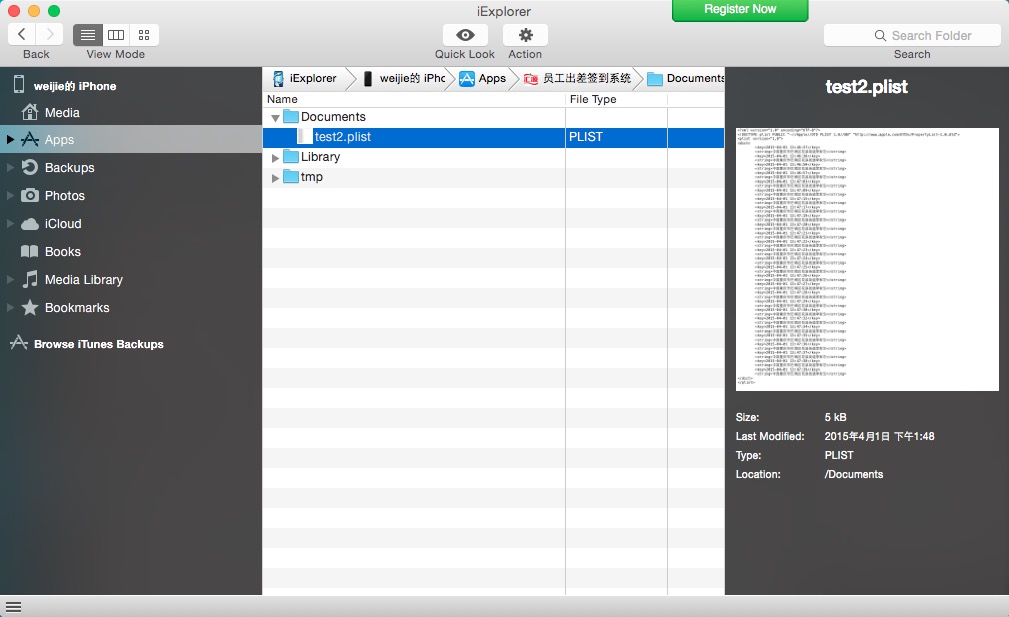Image resolution: width=1009 pixels, height=617 pixels.
Task: Open Backups in the sidebar
Action: (69, 167)
